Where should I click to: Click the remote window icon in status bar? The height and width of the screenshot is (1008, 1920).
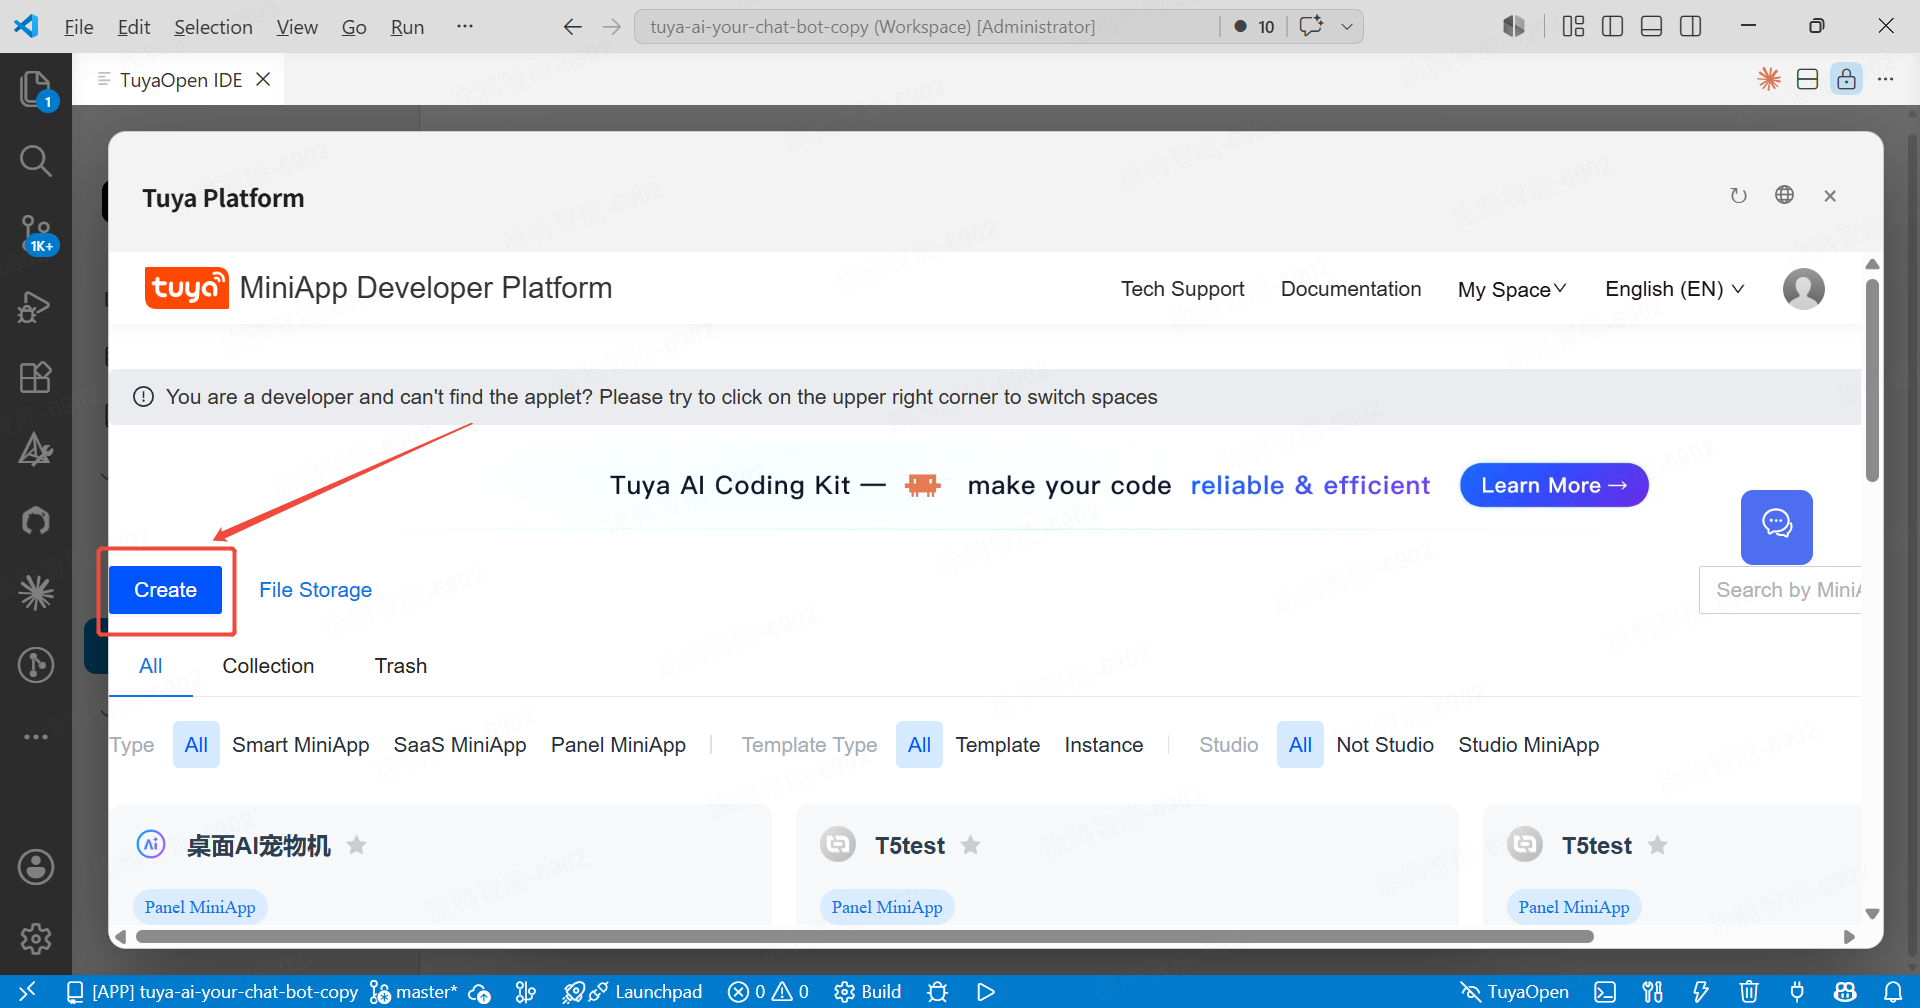pos(27,991)
